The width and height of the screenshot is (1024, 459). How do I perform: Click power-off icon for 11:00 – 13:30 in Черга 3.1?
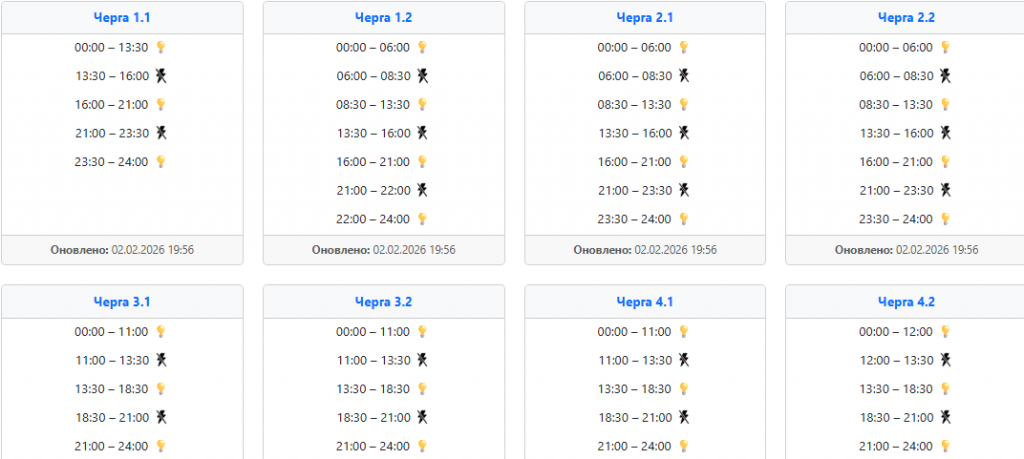160,360
